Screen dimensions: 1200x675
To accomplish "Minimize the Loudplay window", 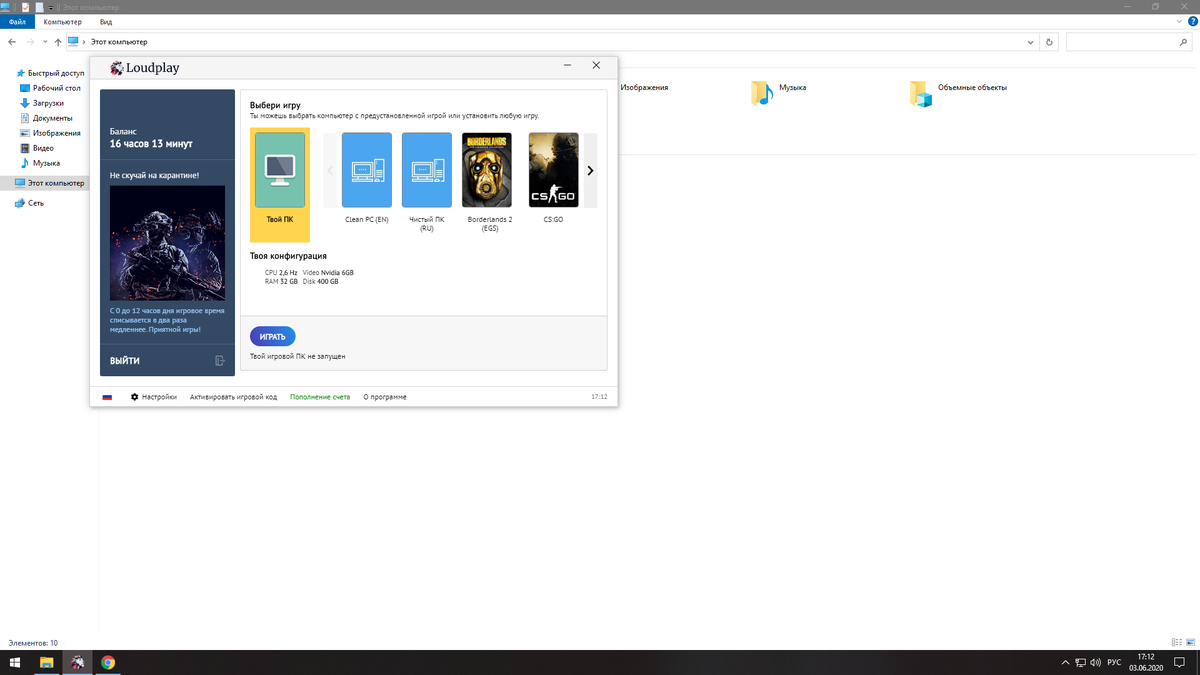I will click(567, 65).
